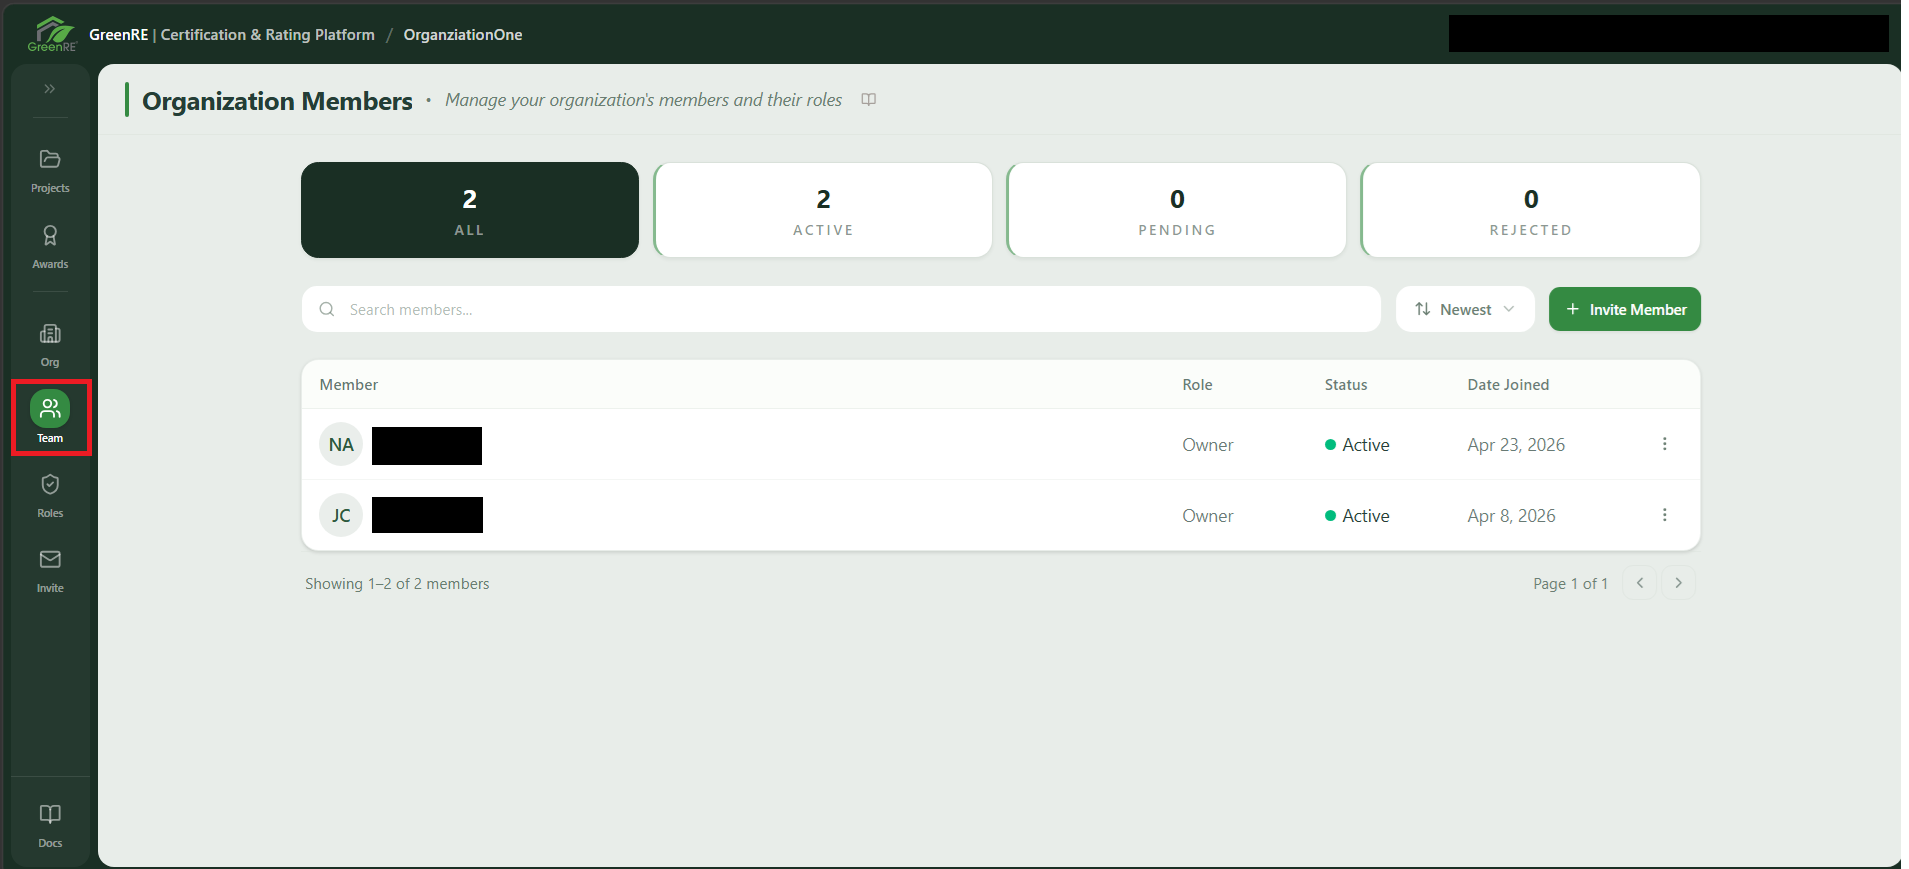The height and width of the screenshot is (869, 1909).
Task: Click the GreenRE logo
Action: click(x=52, y=34)
